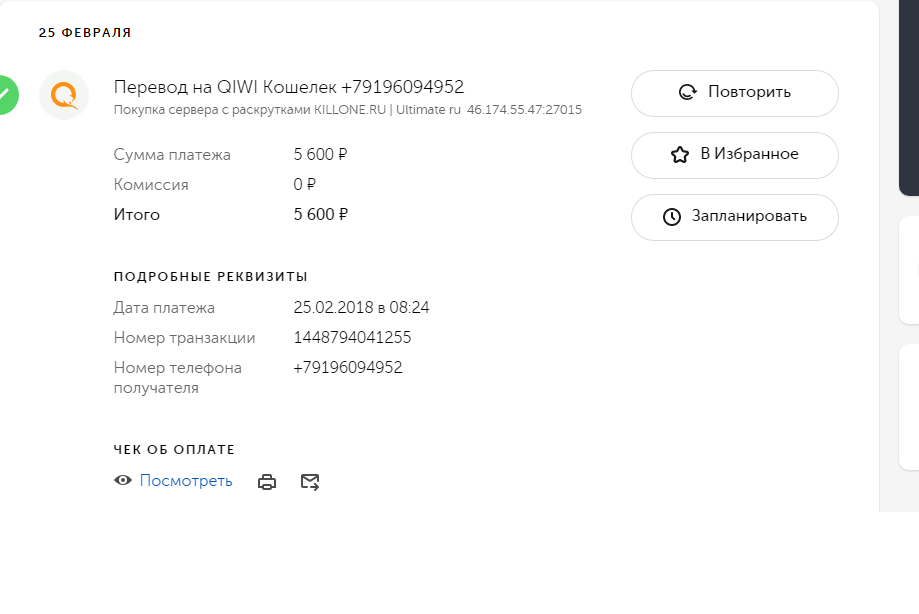Click the Номер телефона получателя label

(178, 378)
